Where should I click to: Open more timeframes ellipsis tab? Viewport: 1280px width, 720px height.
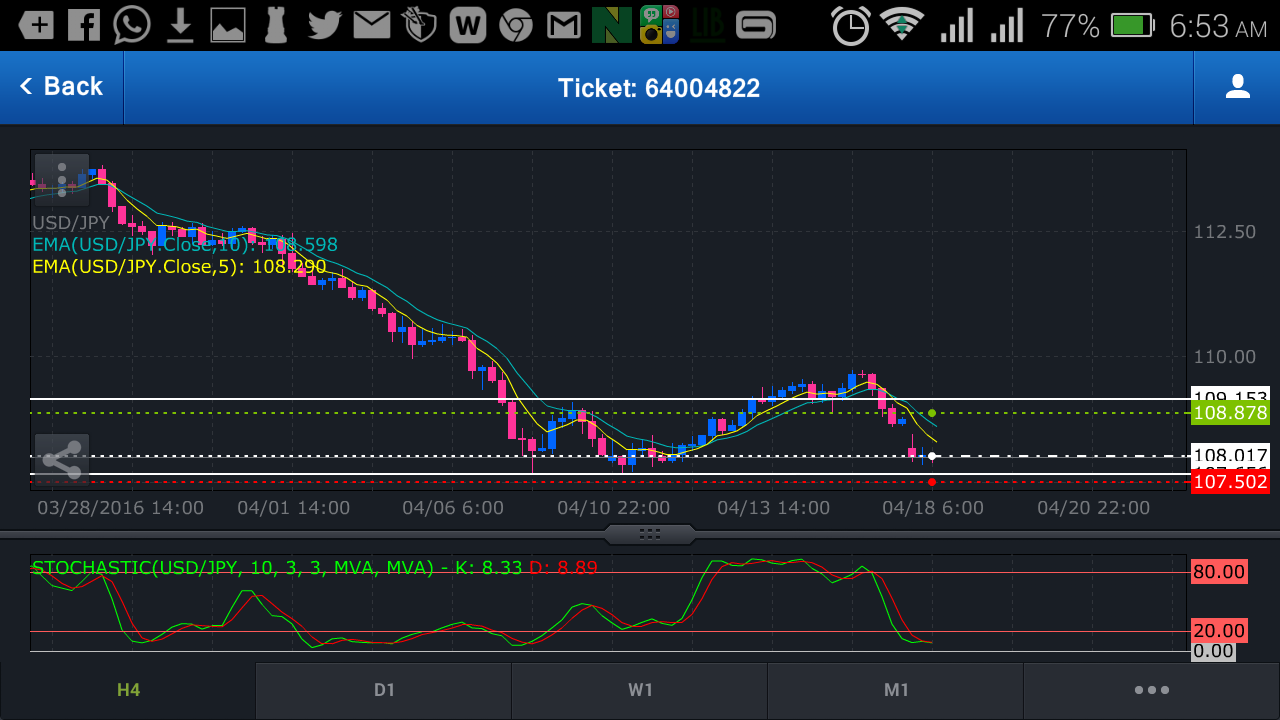click(x=1152, y=690)
